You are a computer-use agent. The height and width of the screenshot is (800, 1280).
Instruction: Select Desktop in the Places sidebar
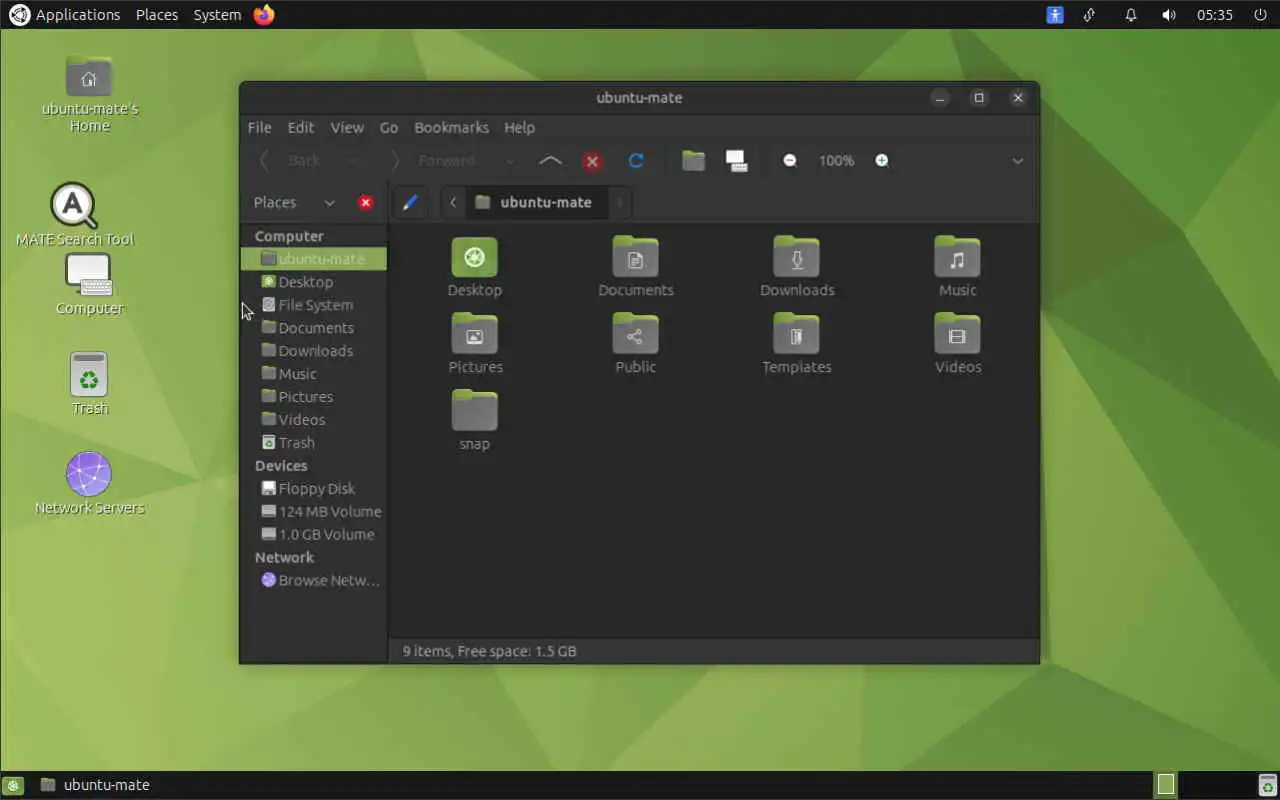click(314, 282)
